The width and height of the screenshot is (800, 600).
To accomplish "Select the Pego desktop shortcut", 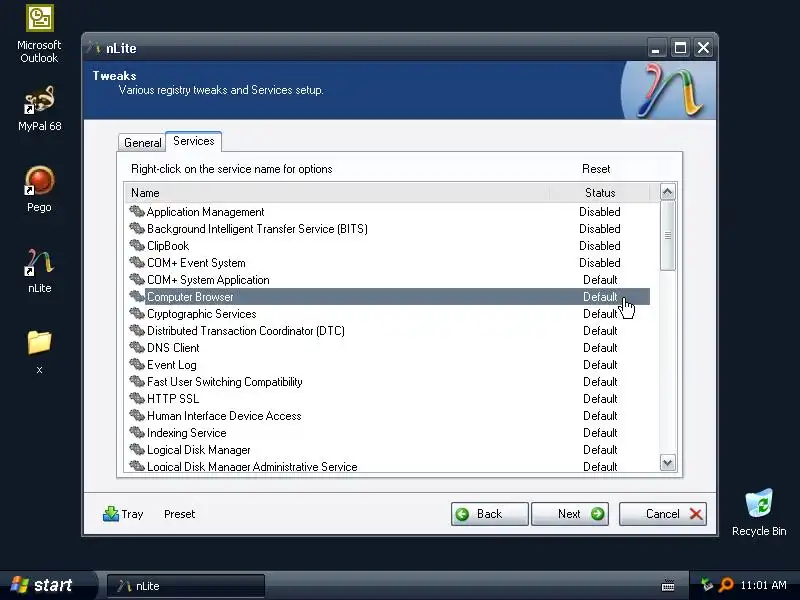I will (x=39, y=189).
